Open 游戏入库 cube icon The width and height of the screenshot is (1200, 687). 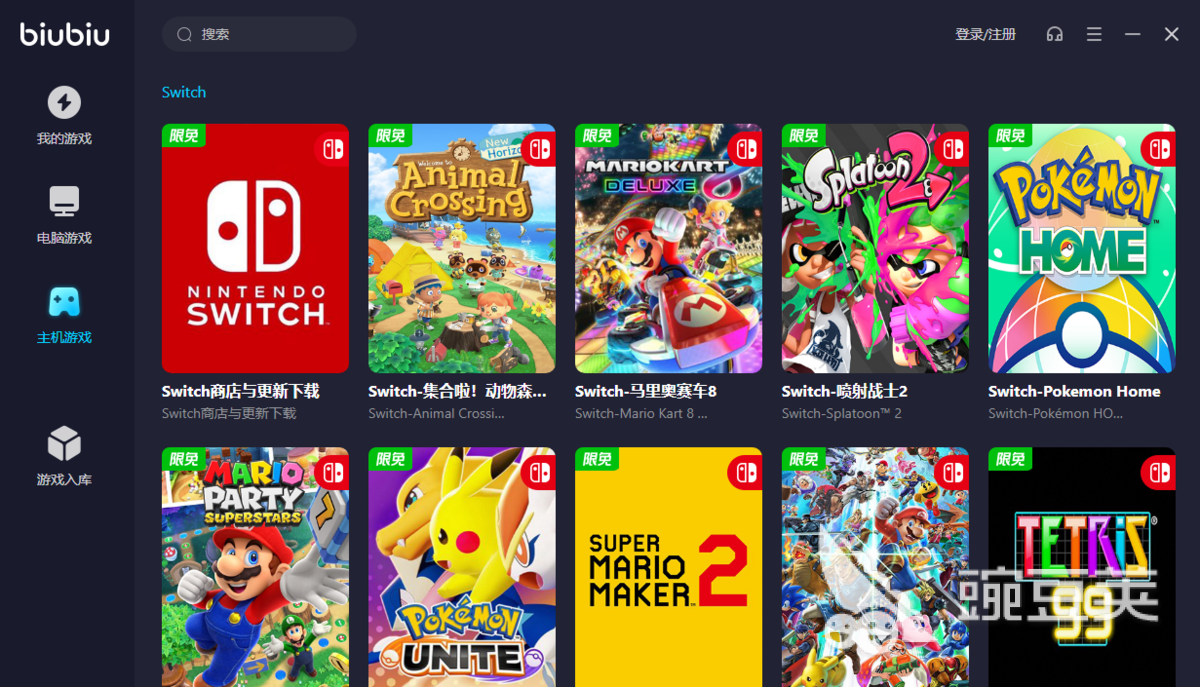[64, 444]
